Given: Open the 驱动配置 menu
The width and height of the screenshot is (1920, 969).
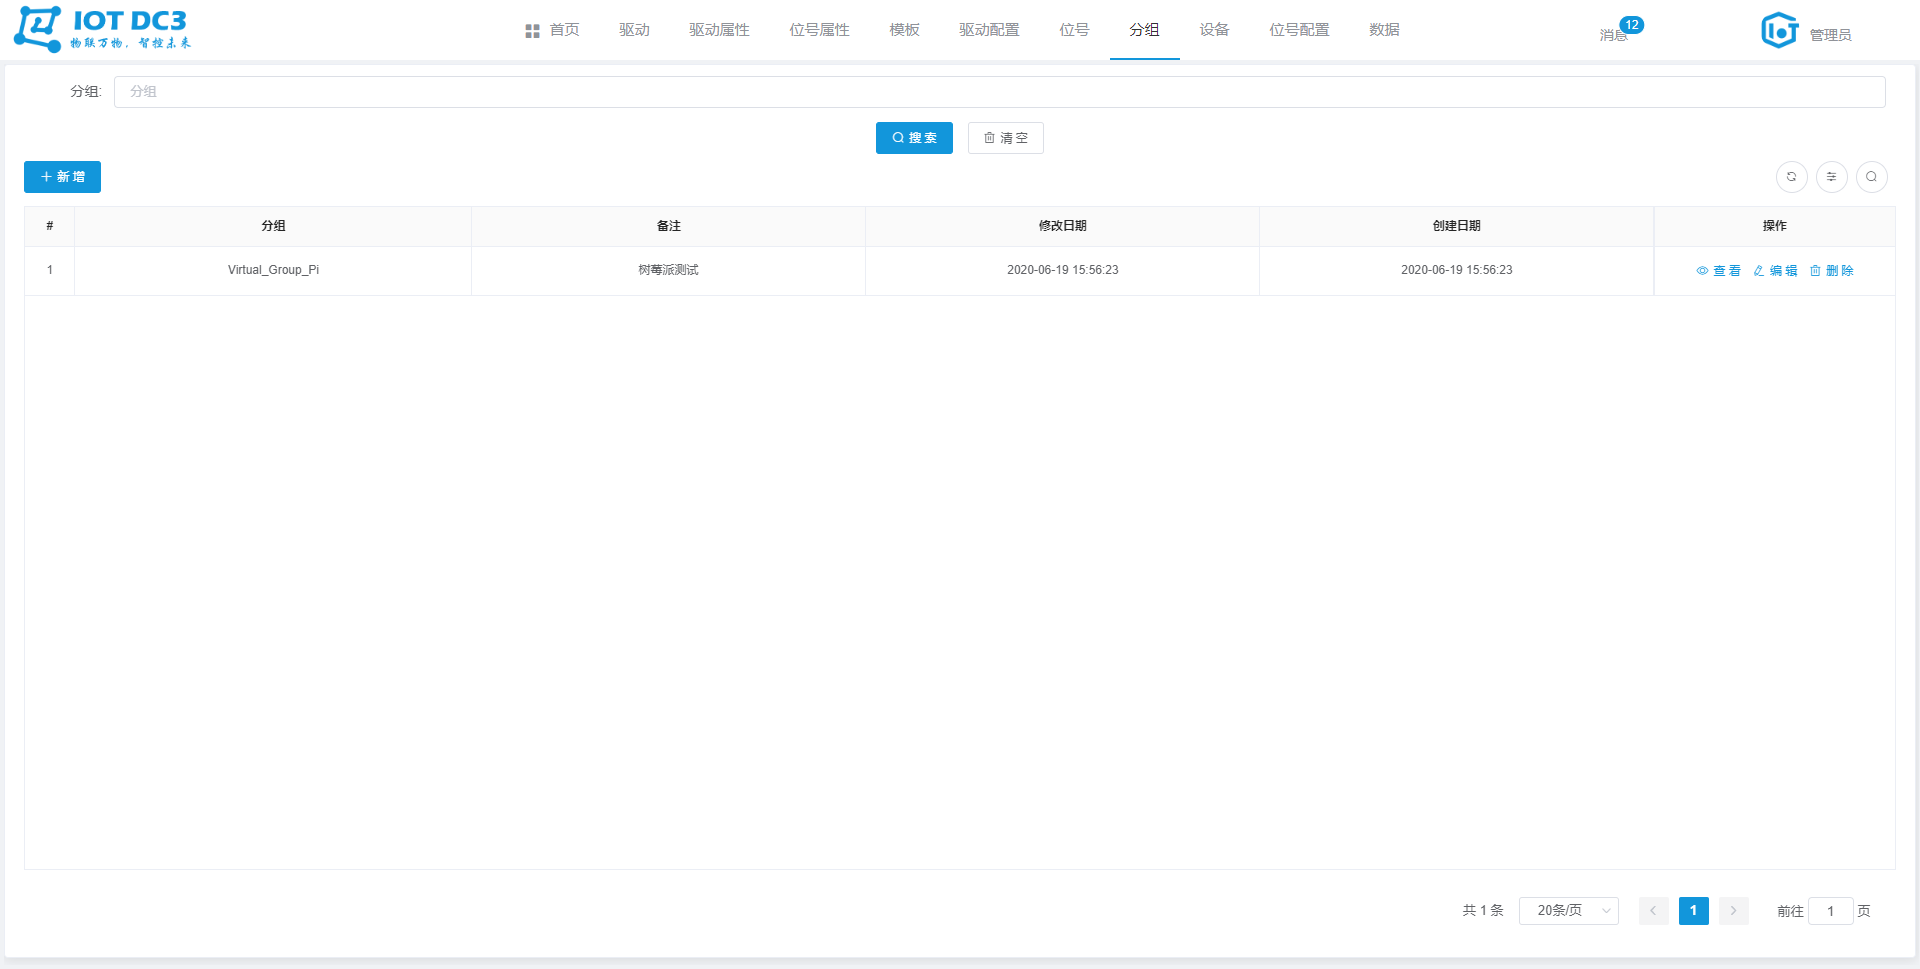Looking at the screenshot, I should pos(989,30).
